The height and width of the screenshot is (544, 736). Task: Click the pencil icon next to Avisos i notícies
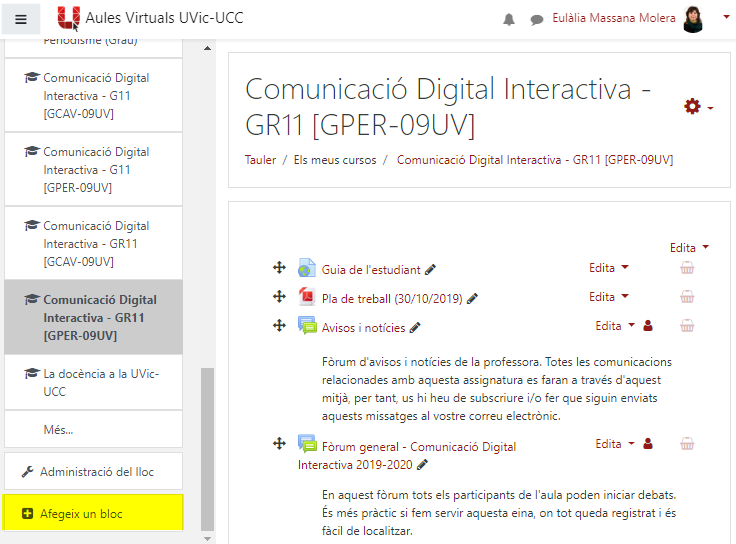tap(415, 327)
